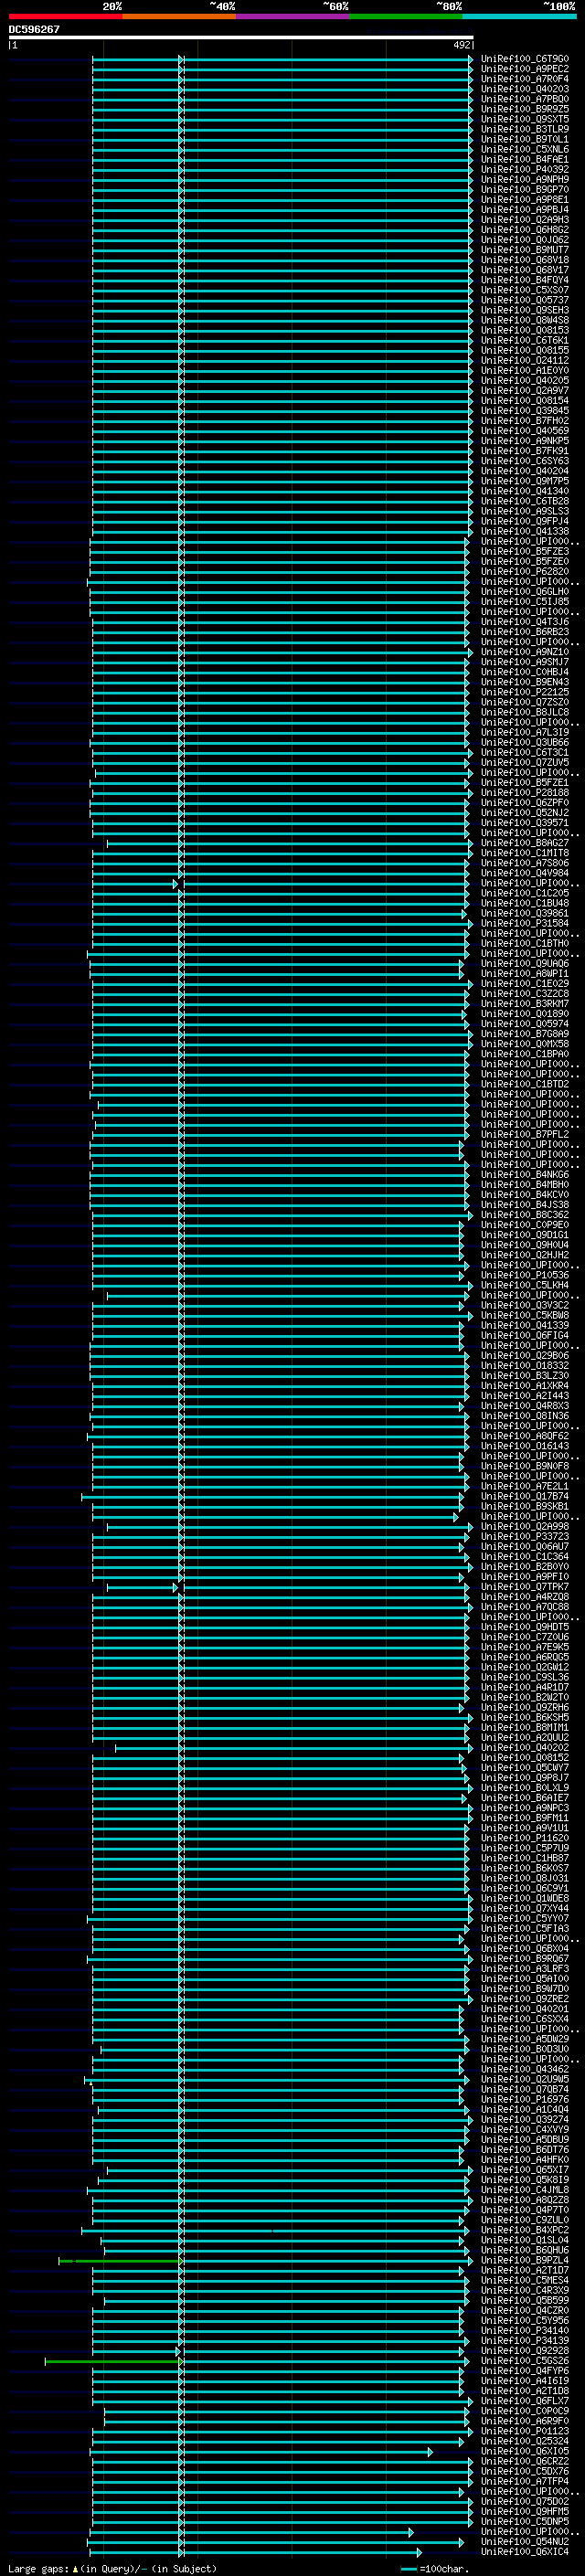Click label UniRef100_B9MUT7
Image resolution: width=585 pixels, height=2576 pixels.
[x=525, y=250]
